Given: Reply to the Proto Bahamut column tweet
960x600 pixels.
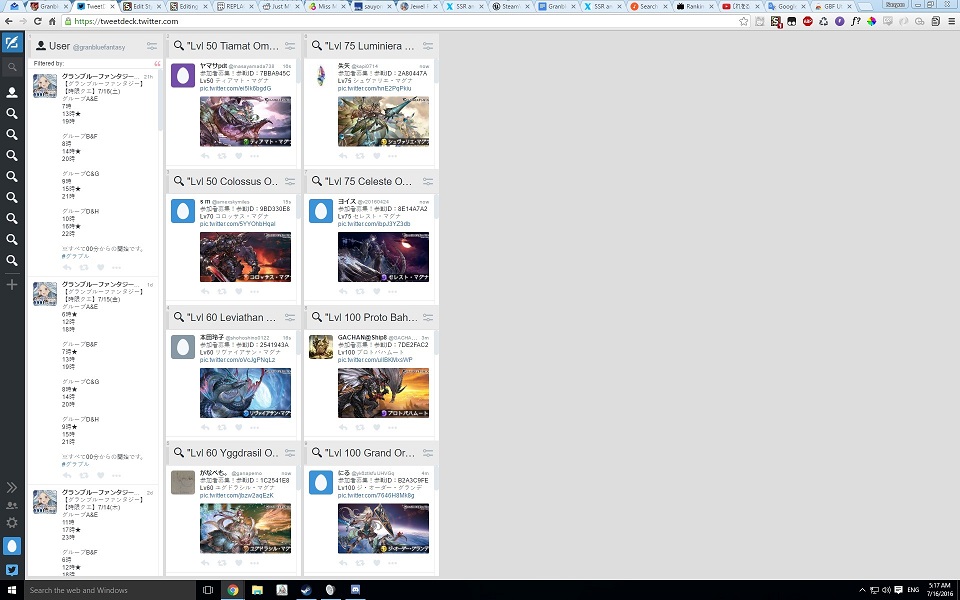Looking at the screenshot, I should point(343,427).
